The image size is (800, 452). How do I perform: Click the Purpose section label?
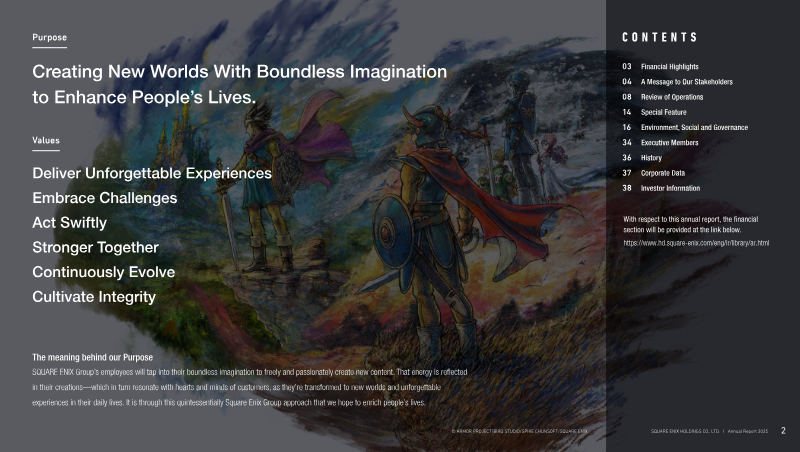pyautogui.click(x=50, y=37)
